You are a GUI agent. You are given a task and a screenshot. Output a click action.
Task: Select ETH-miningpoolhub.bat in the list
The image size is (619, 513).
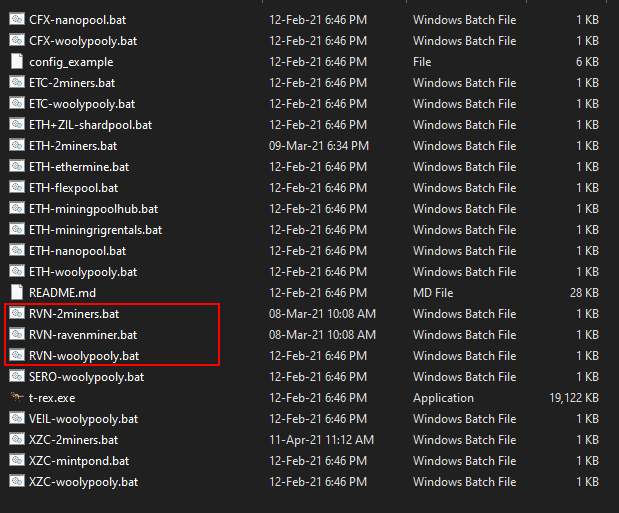(93, 209)
